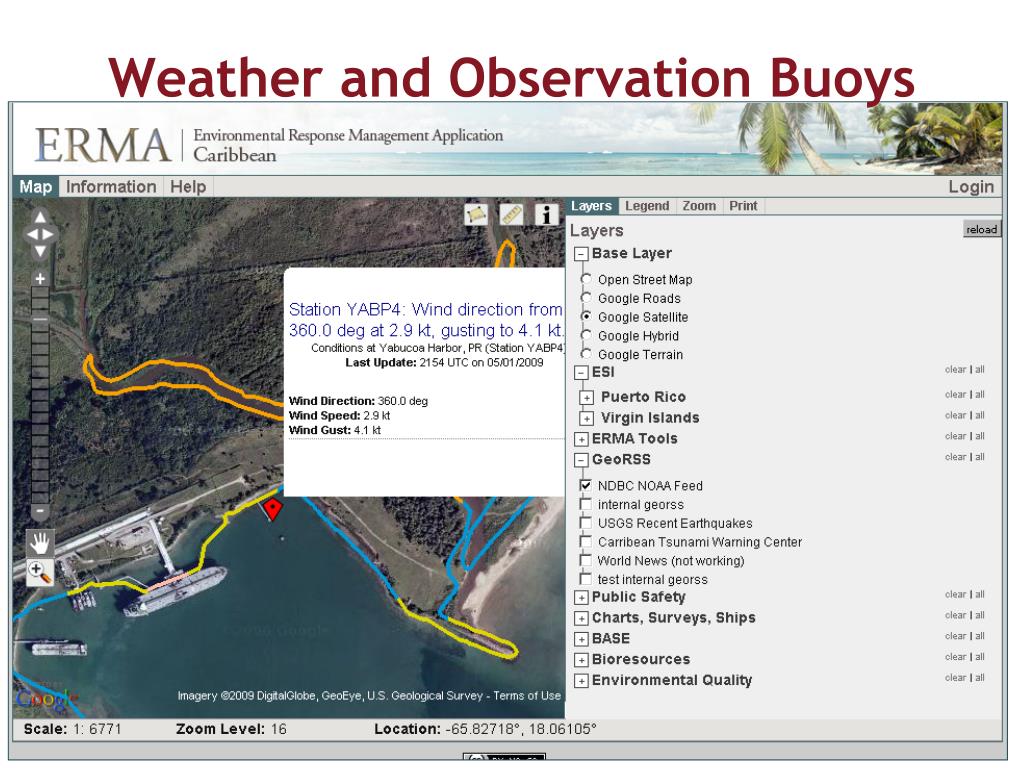
Task: Expand the Virgin Islands group
Action: pyautogui.click(x=586, y=419)
